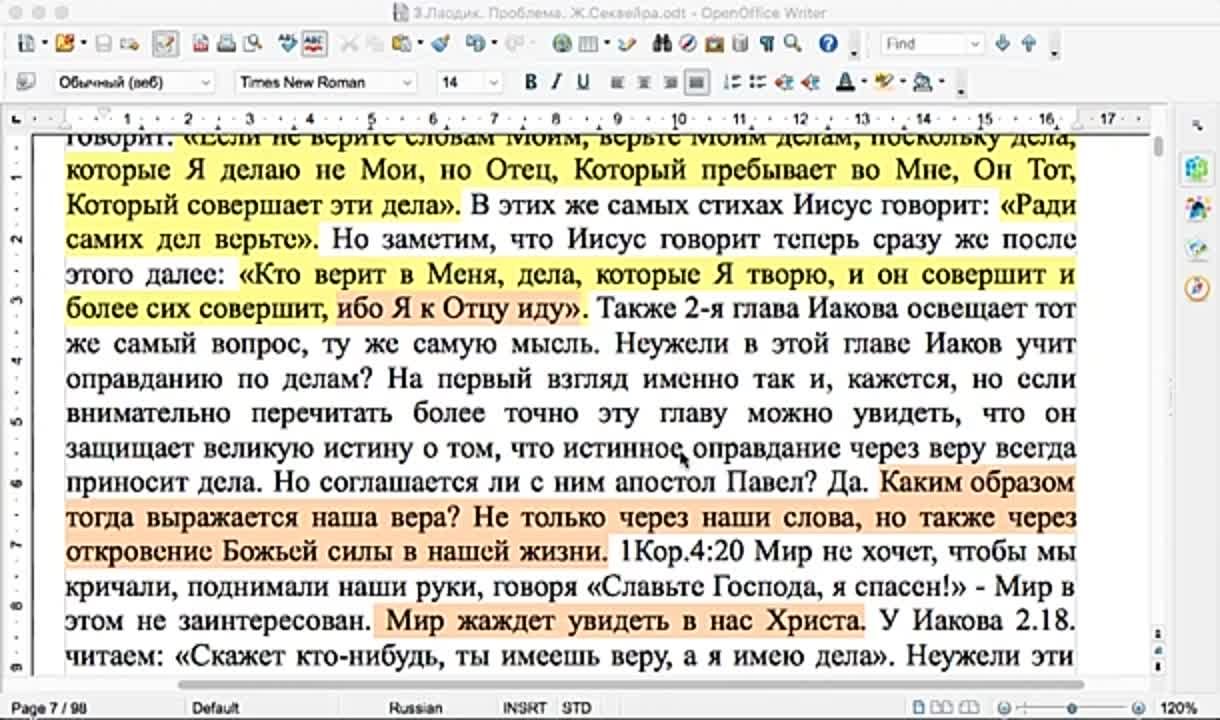Toggle automatic spellchecking
1220x720 pixels.
(x=313, y=45)
